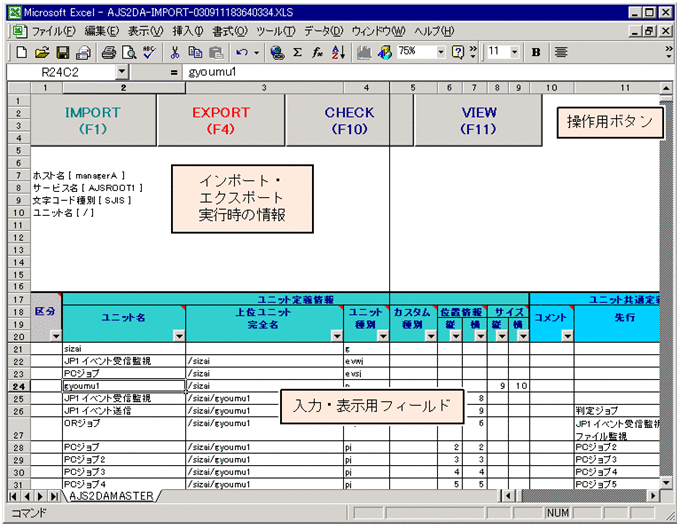Open the 挿入(I) menu
Viewport: 680px width, 527px height.
188,31
